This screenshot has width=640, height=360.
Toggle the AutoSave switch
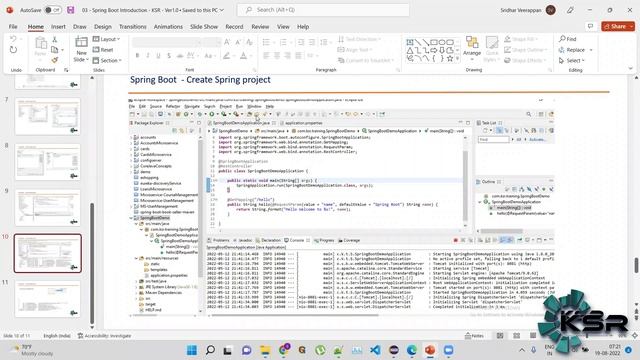pyautogui.click(x=53, y=10)
